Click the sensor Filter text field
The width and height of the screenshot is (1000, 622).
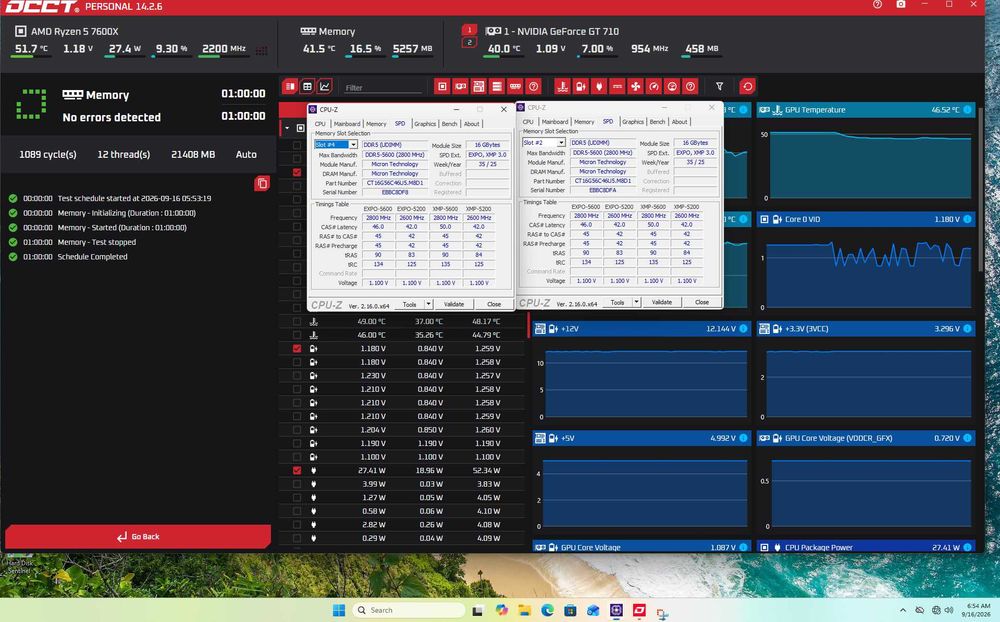pyautogui.click(x=383, y=87)
